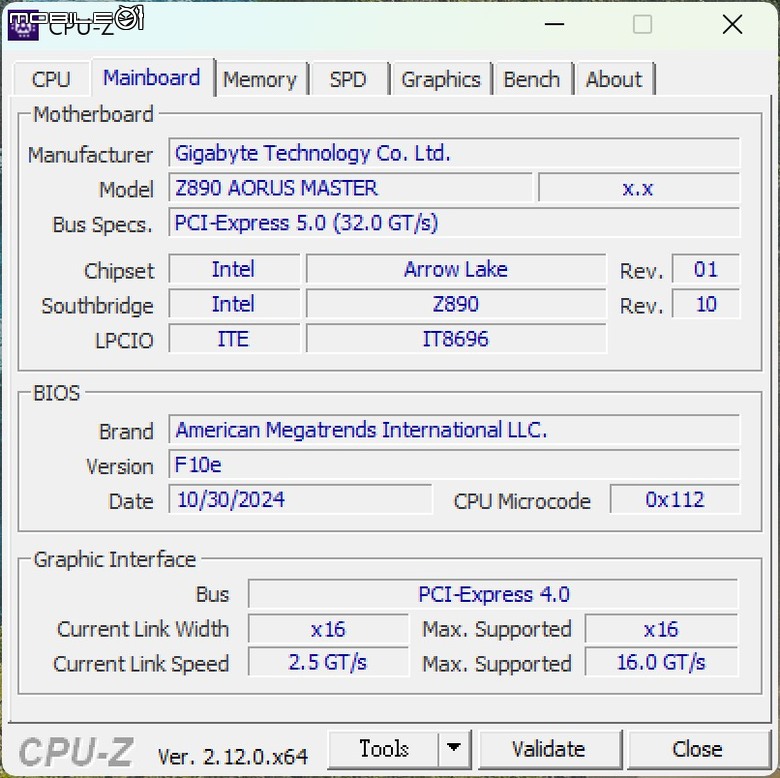
Task: Open the Memory tab
Action: tap(260, 79)
